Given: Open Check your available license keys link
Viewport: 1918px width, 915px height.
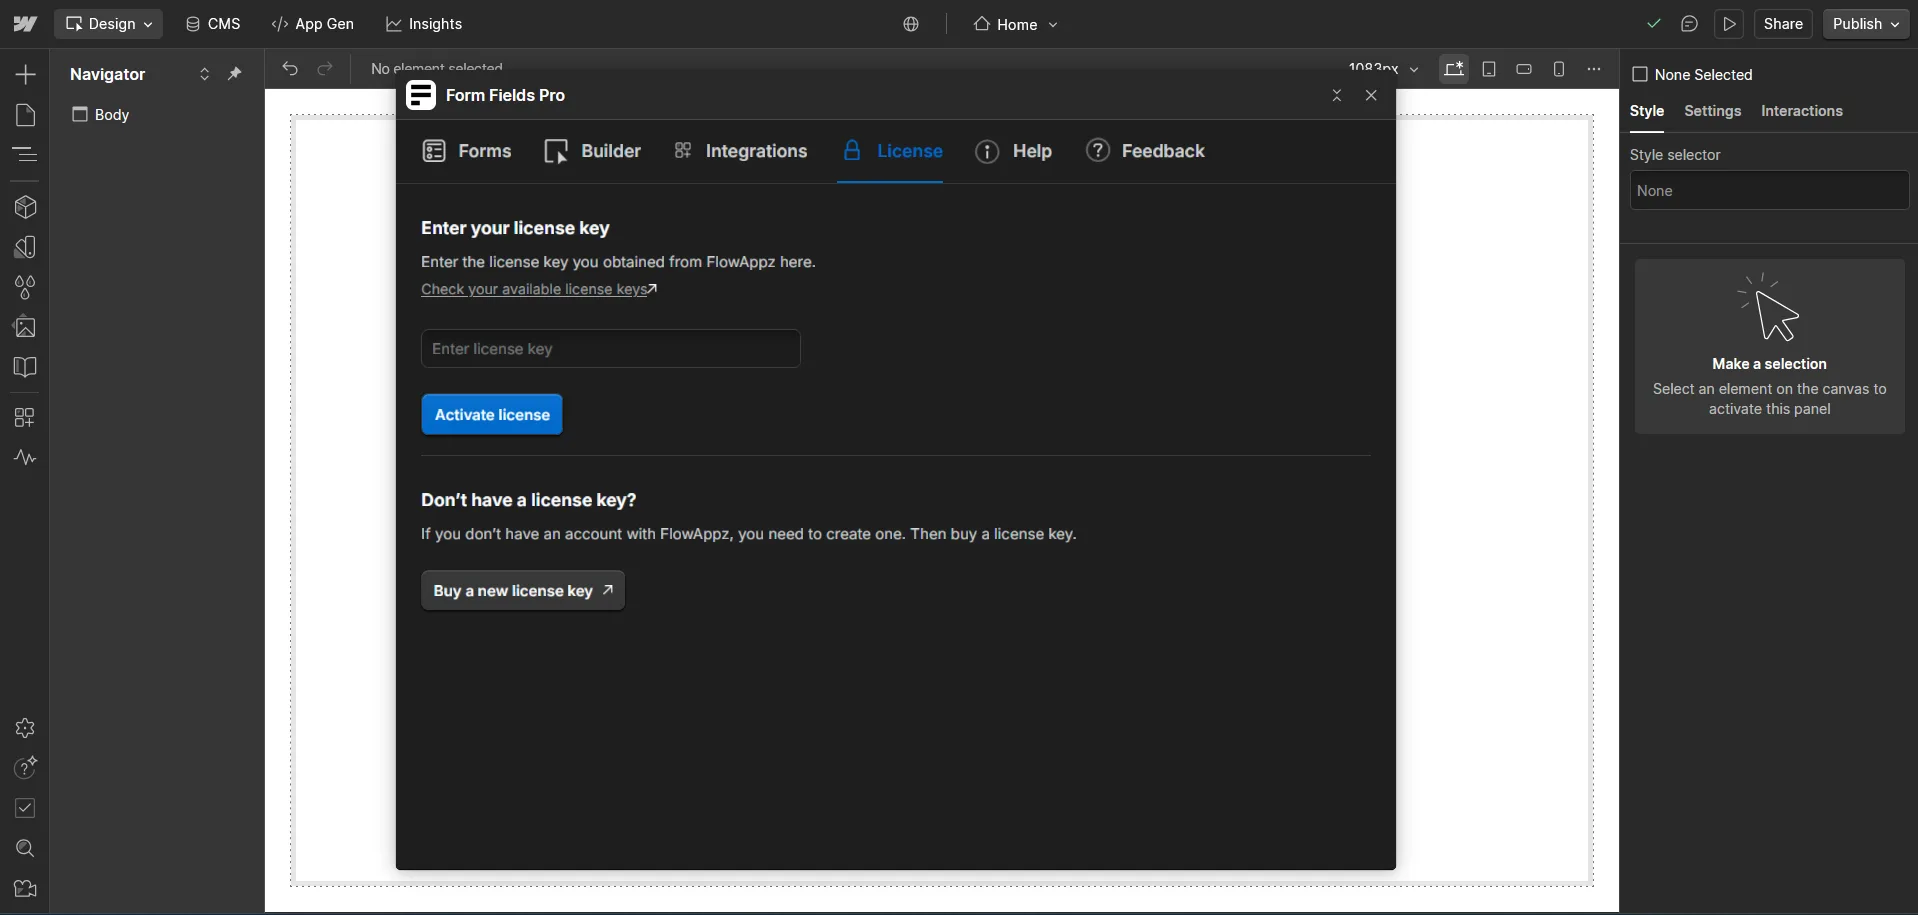Looking at the screenshot, I should [x=539, y=289].
